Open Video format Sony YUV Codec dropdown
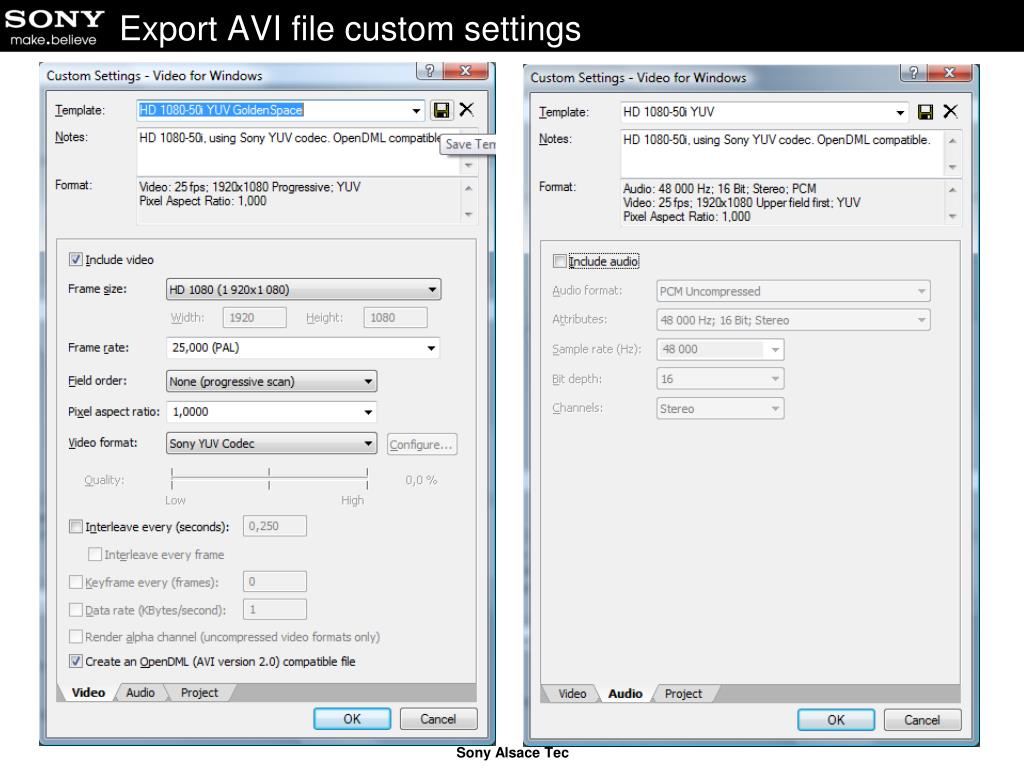 tap(272, 443)
